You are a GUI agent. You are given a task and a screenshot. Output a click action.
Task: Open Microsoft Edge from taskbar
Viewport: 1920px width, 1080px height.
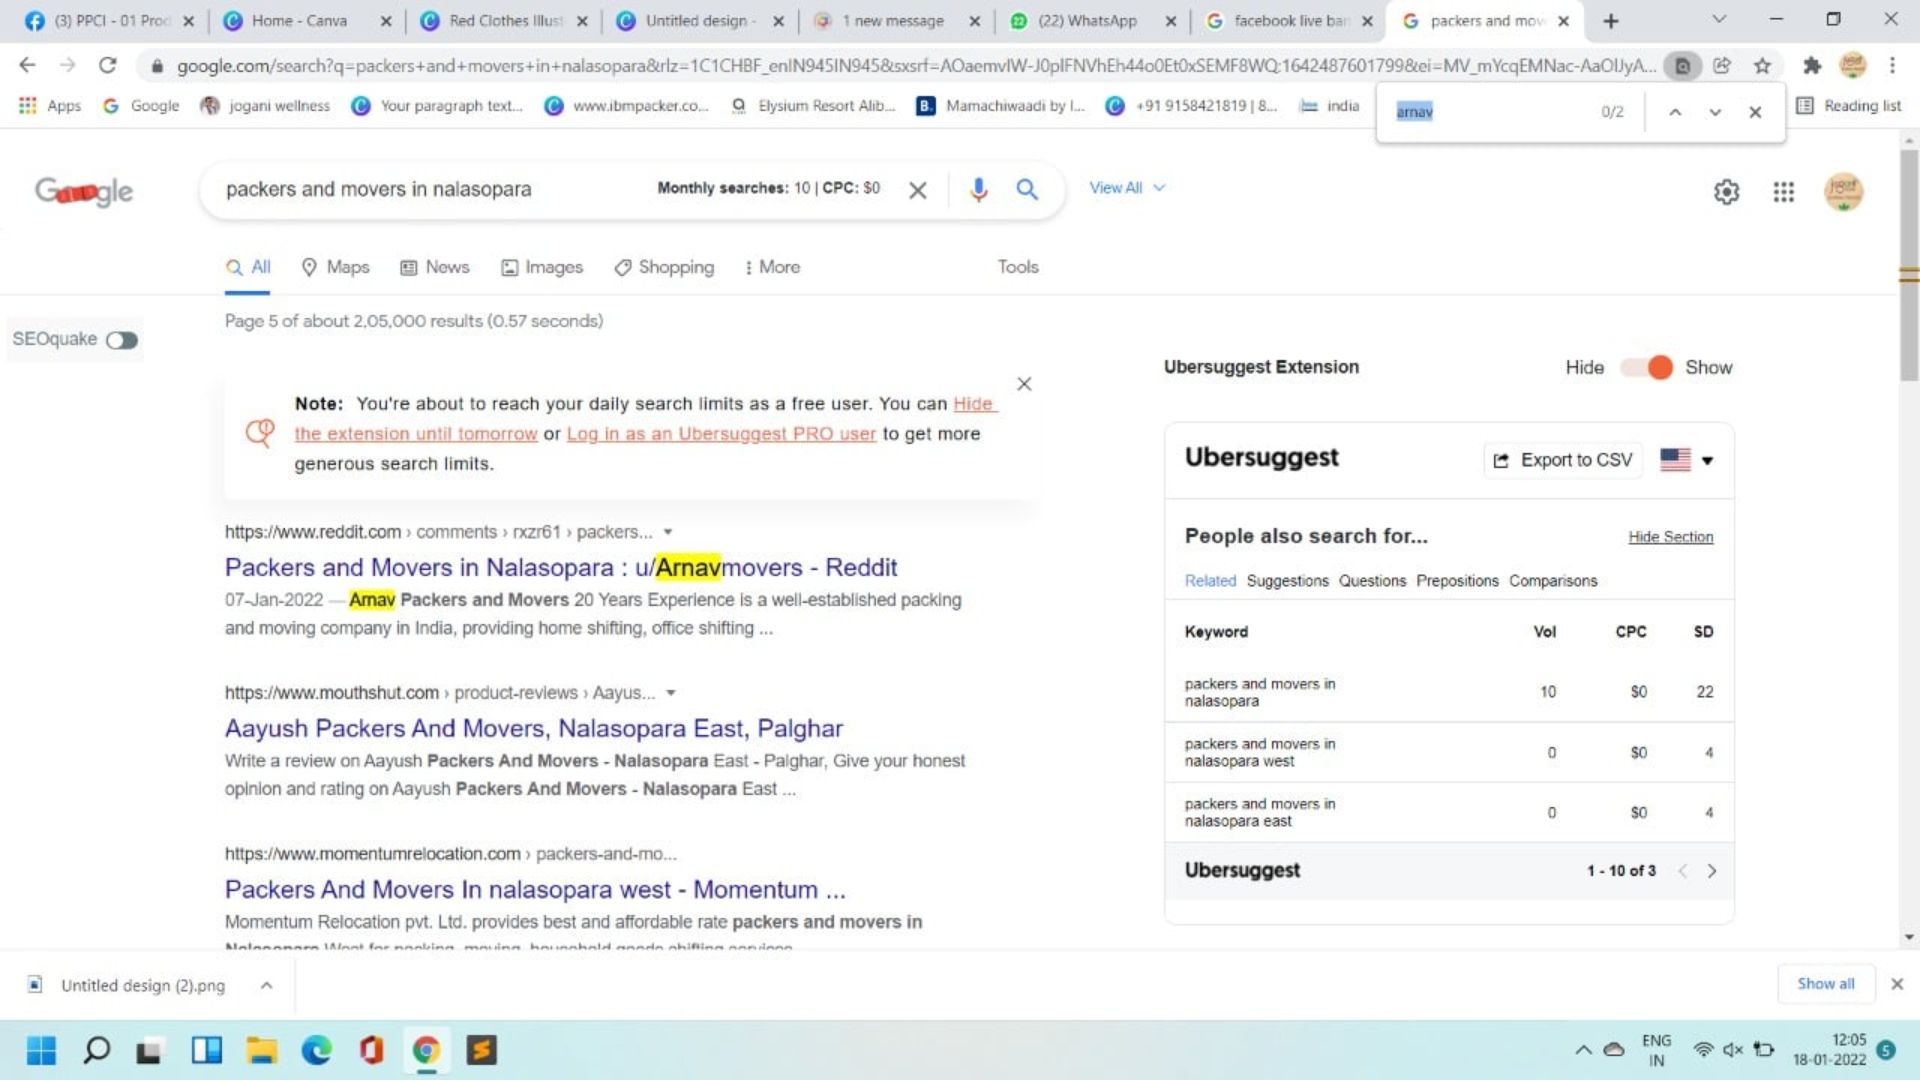[317, 1050]
